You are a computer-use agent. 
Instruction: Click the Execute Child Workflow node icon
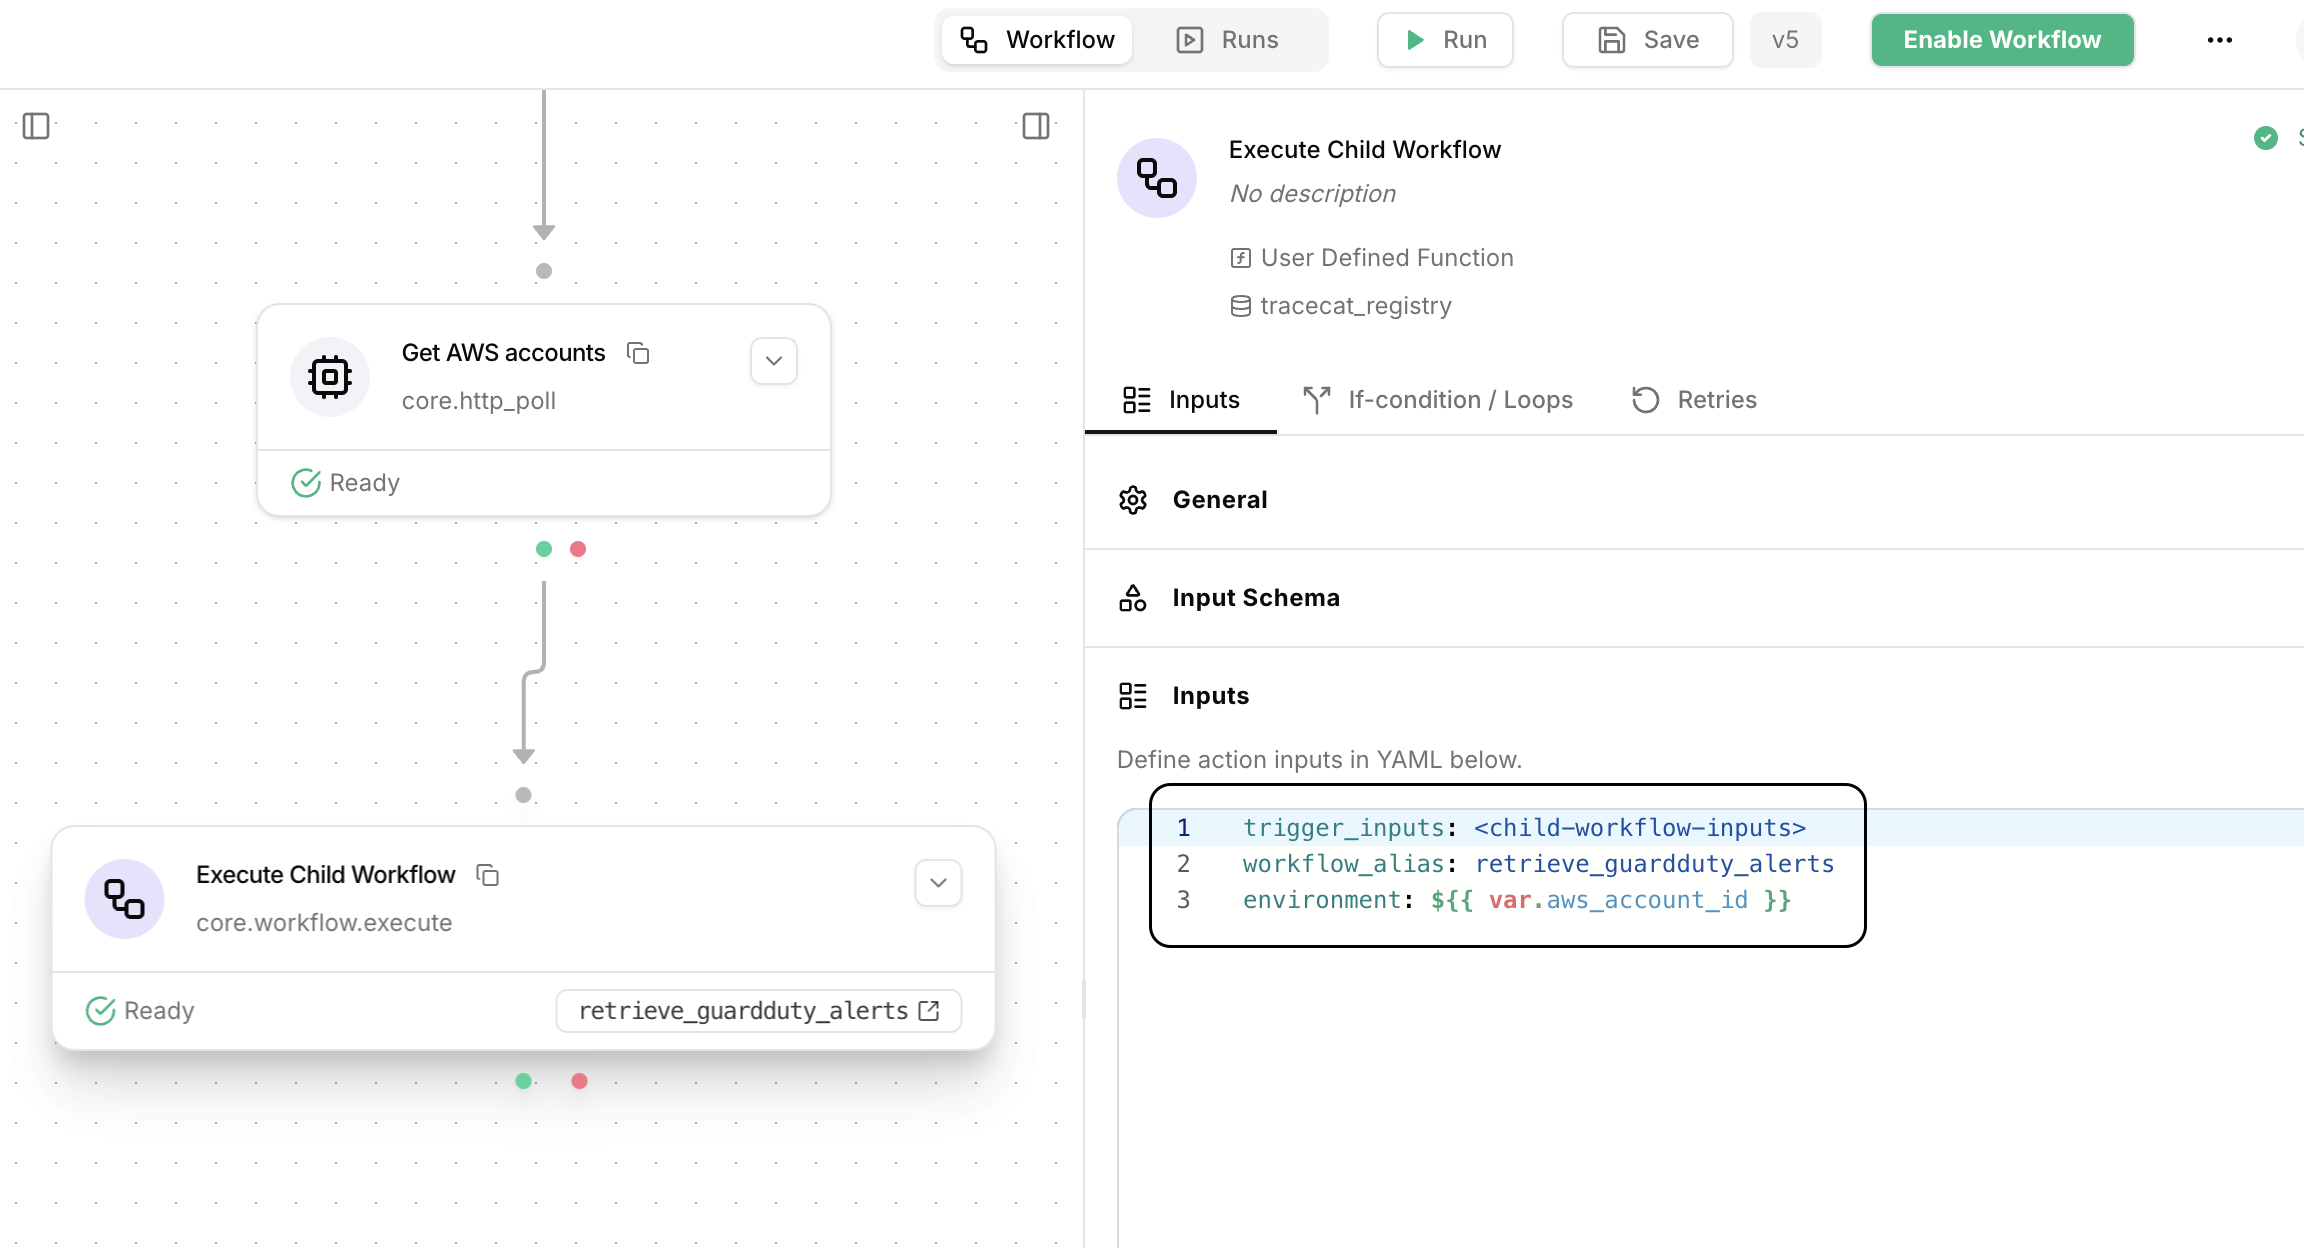(x=125, y=899)
